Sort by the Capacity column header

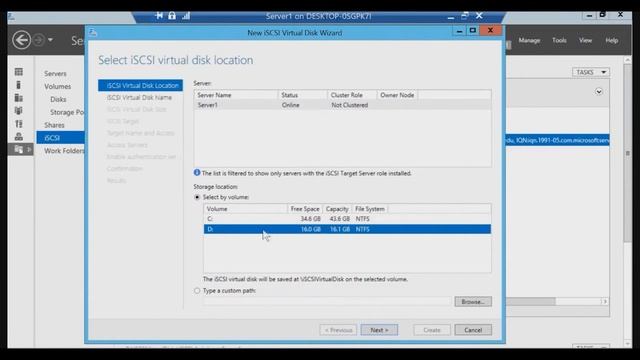tap(337, 209)
